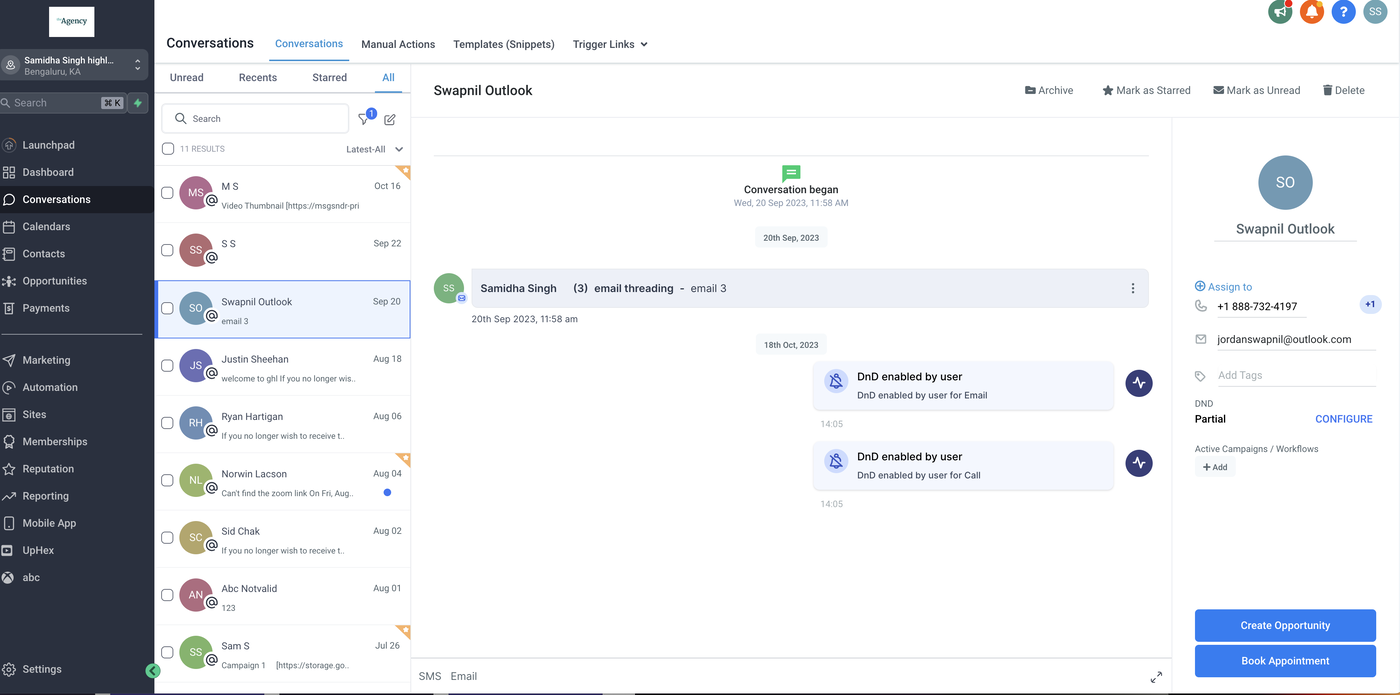1400x695 pixels.
Task: Open the Samidha Singh account switcher
Action: (x=74, y=65)
